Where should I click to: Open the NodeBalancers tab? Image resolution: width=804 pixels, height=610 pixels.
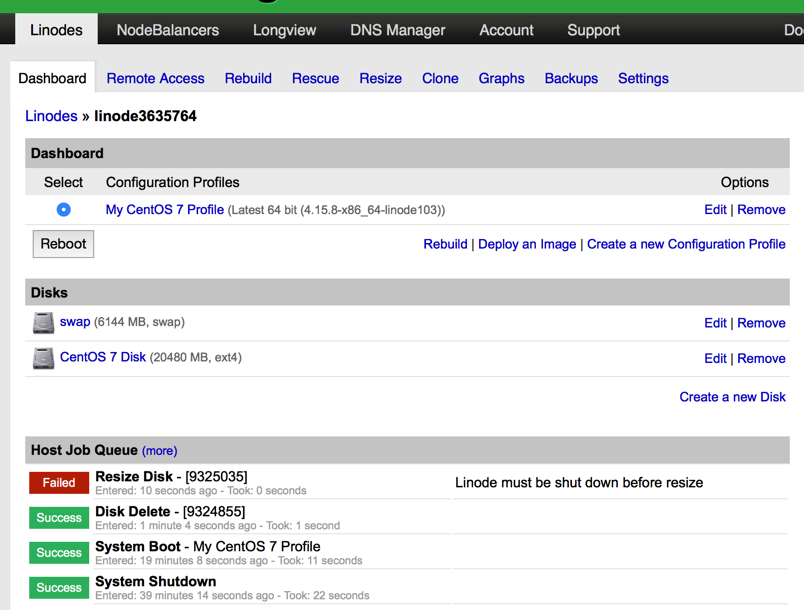click(168, 30)
